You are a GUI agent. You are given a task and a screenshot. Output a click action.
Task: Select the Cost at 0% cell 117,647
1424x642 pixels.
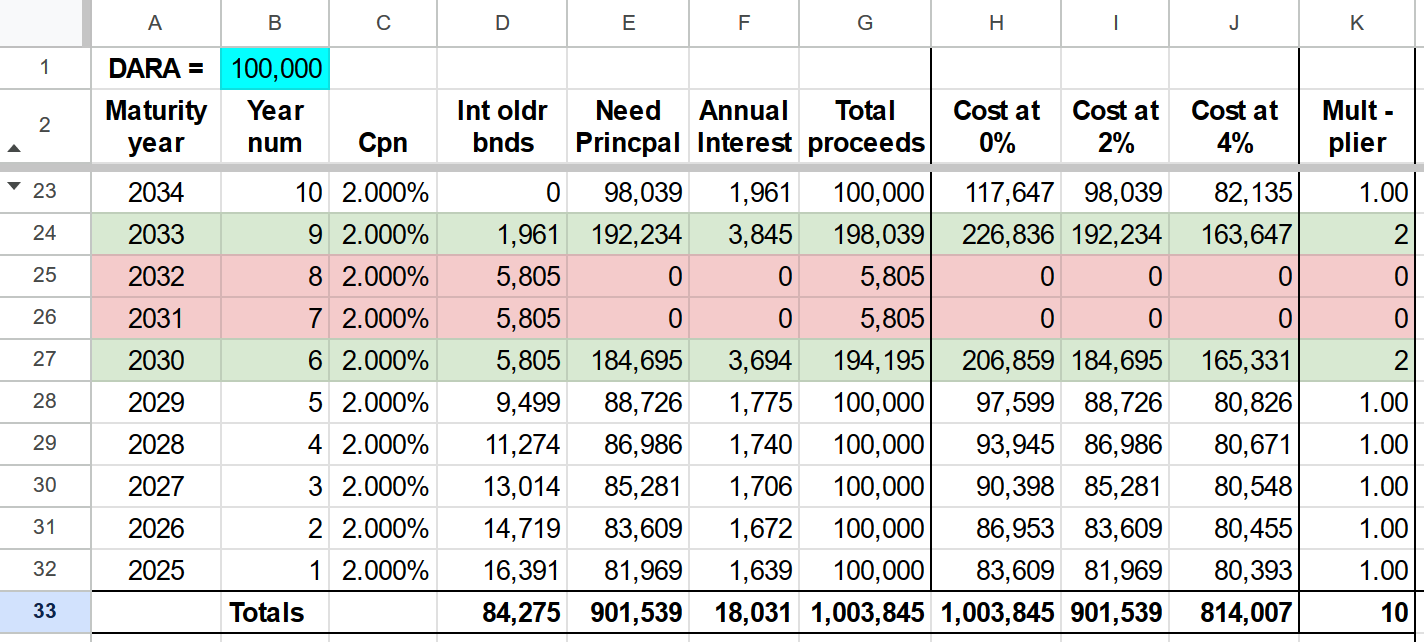click(x=997, y=192)
